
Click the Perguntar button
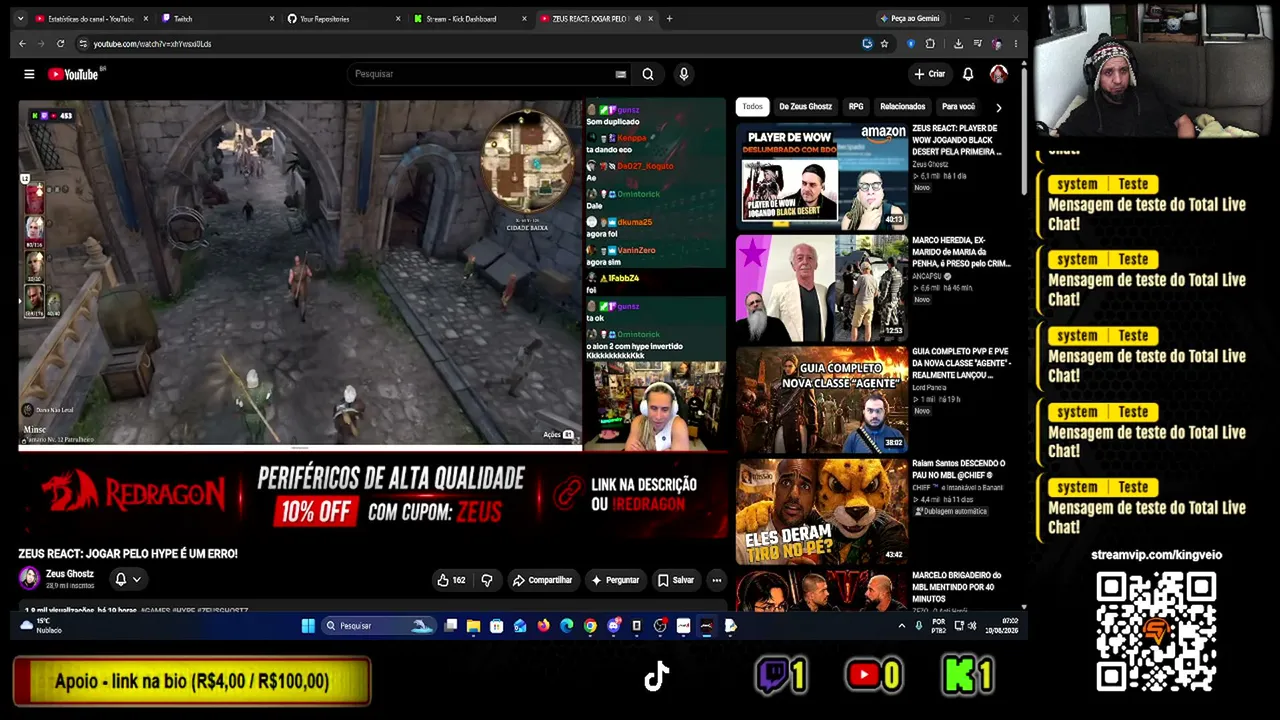[615, 580]
